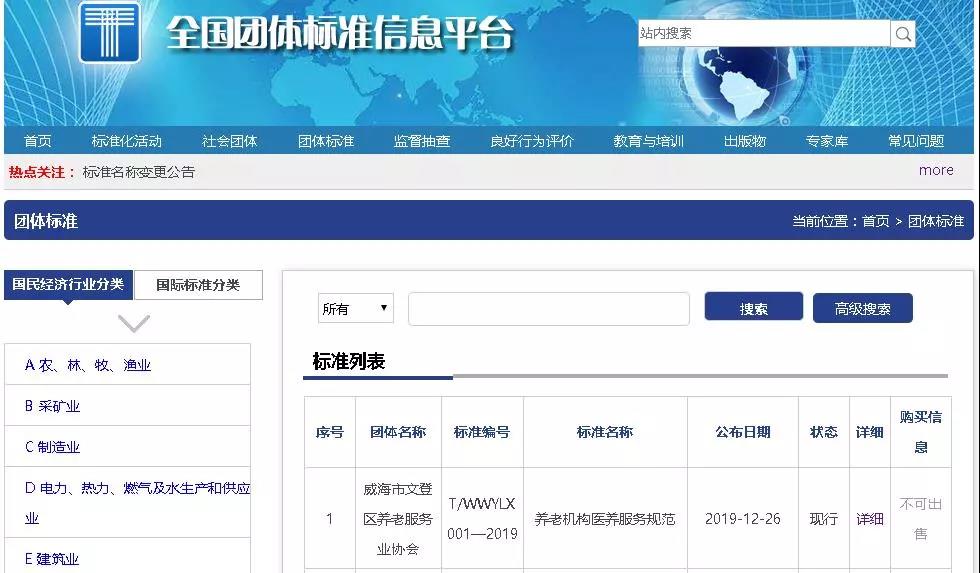Select category A 农、林、牧、渔业

88,365
